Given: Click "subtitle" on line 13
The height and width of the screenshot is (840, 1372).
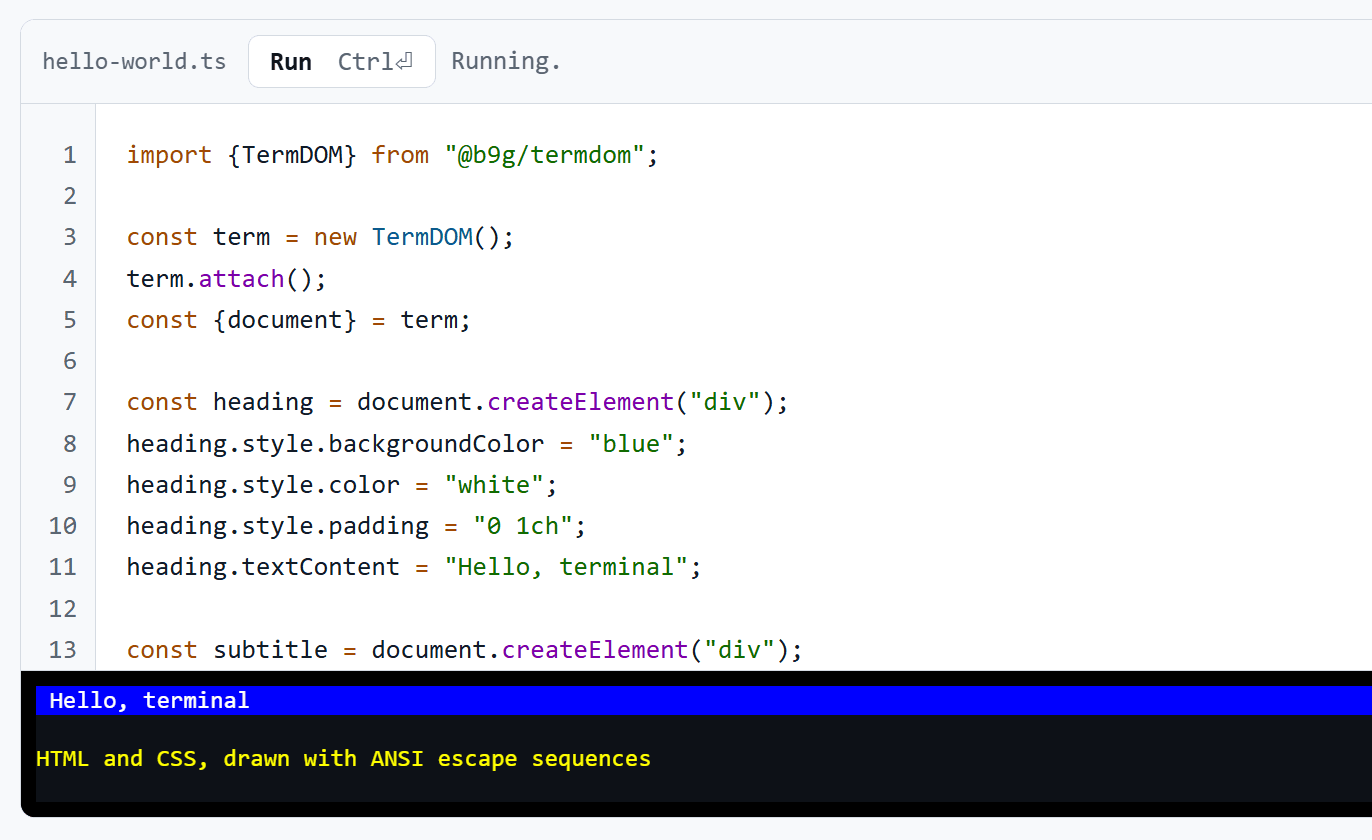Looking at the screenshot, I should pyautogui.click(x=270, y=650).
